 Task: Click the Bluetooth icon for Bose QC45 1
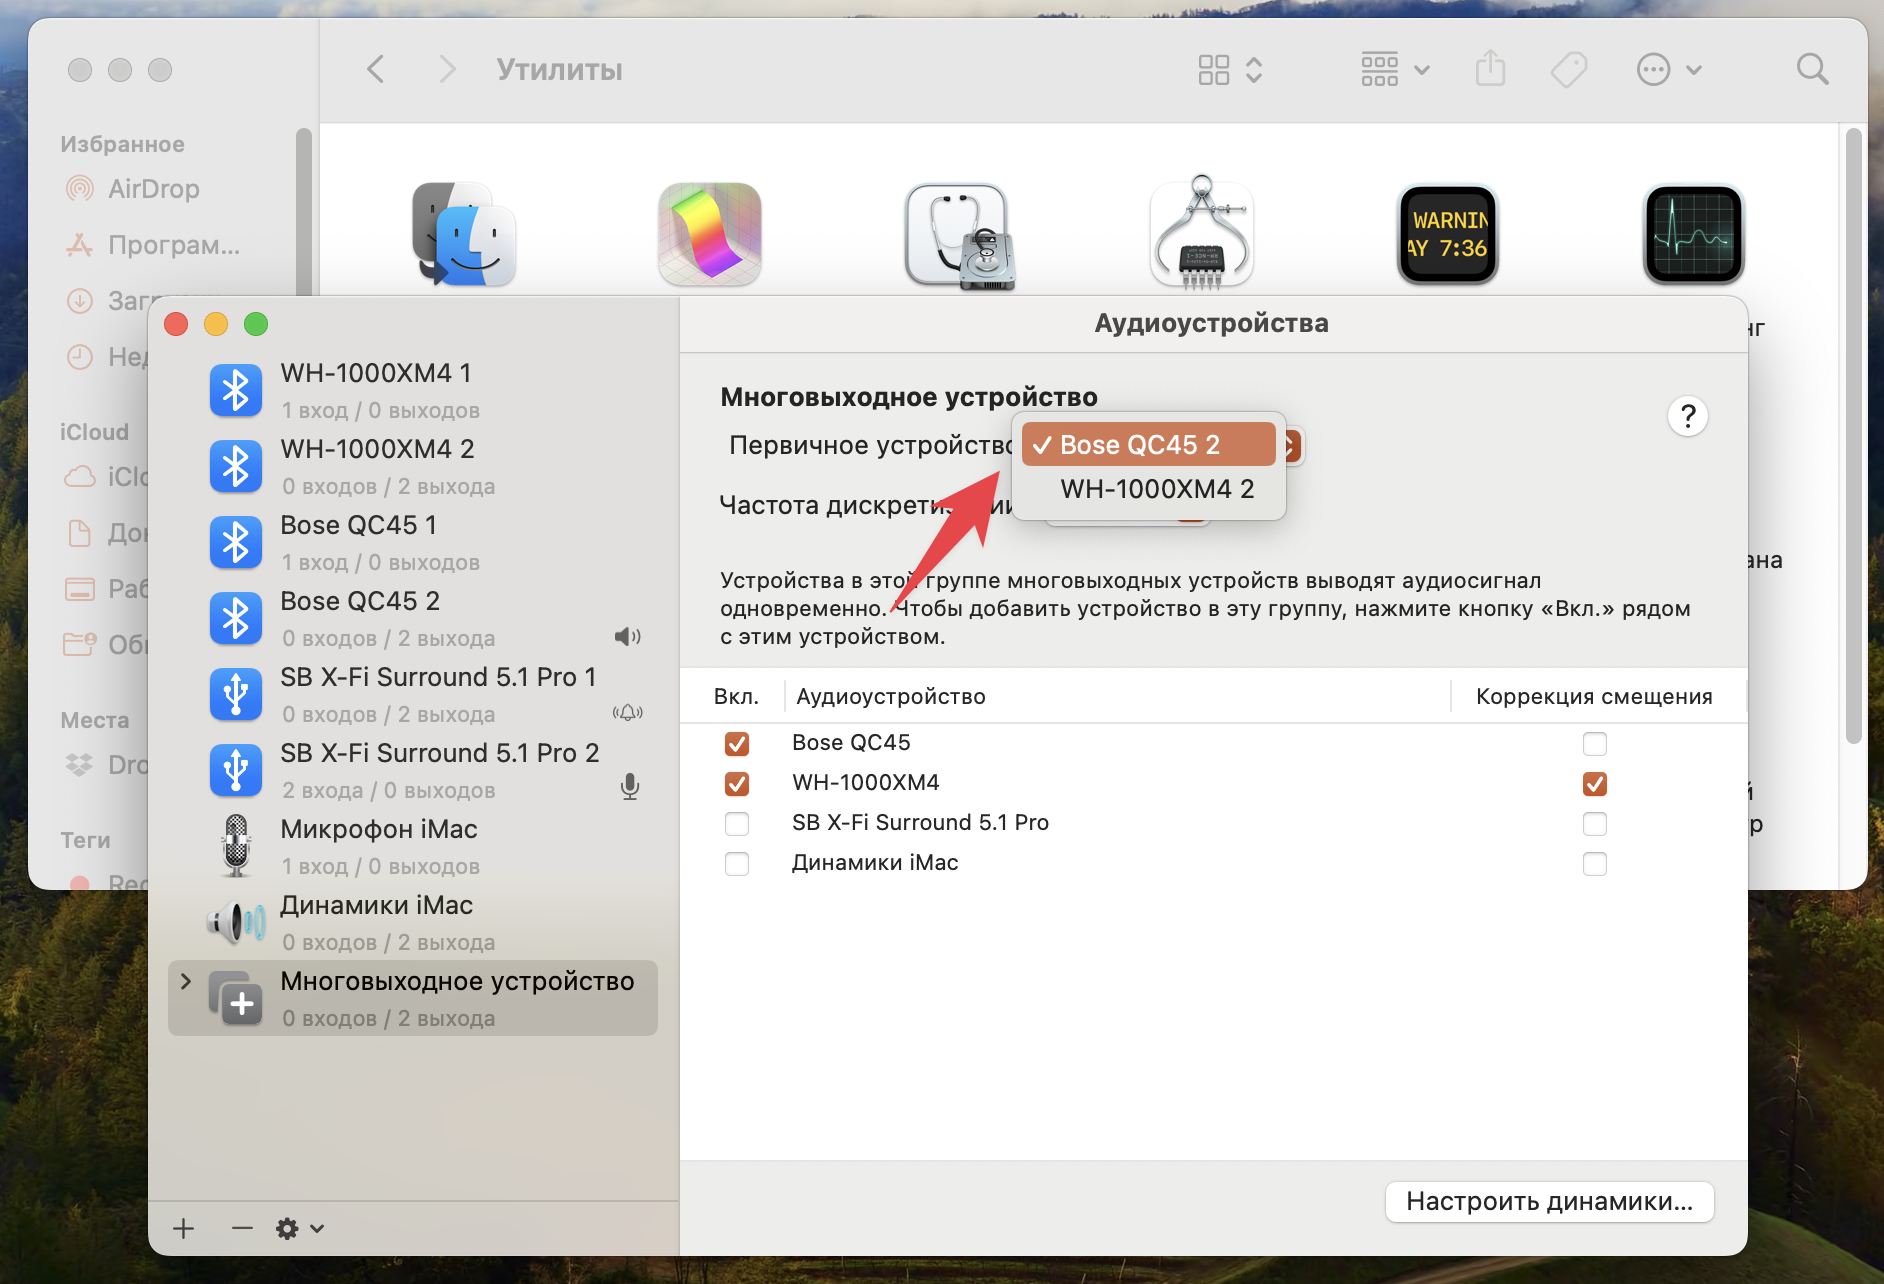pyautogui.click(x=235, y=542)
